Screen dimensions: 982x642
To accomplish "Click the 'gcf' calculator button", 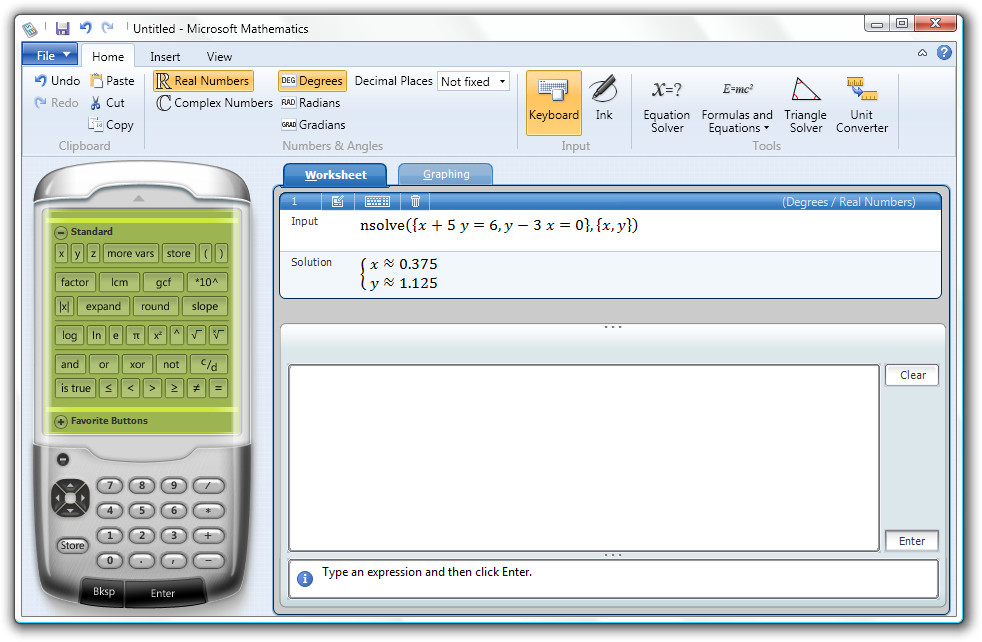I will (163, 282).
